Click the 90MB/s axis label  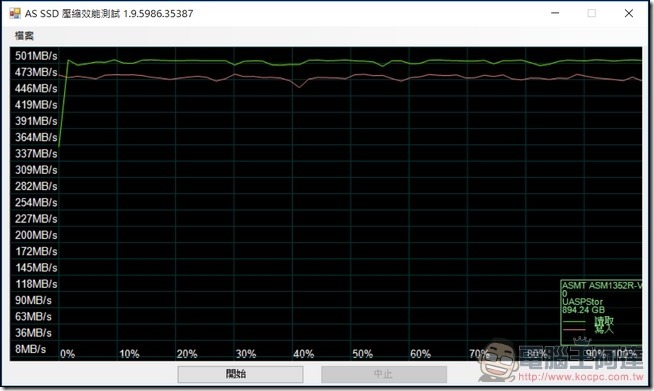point(33,300)
